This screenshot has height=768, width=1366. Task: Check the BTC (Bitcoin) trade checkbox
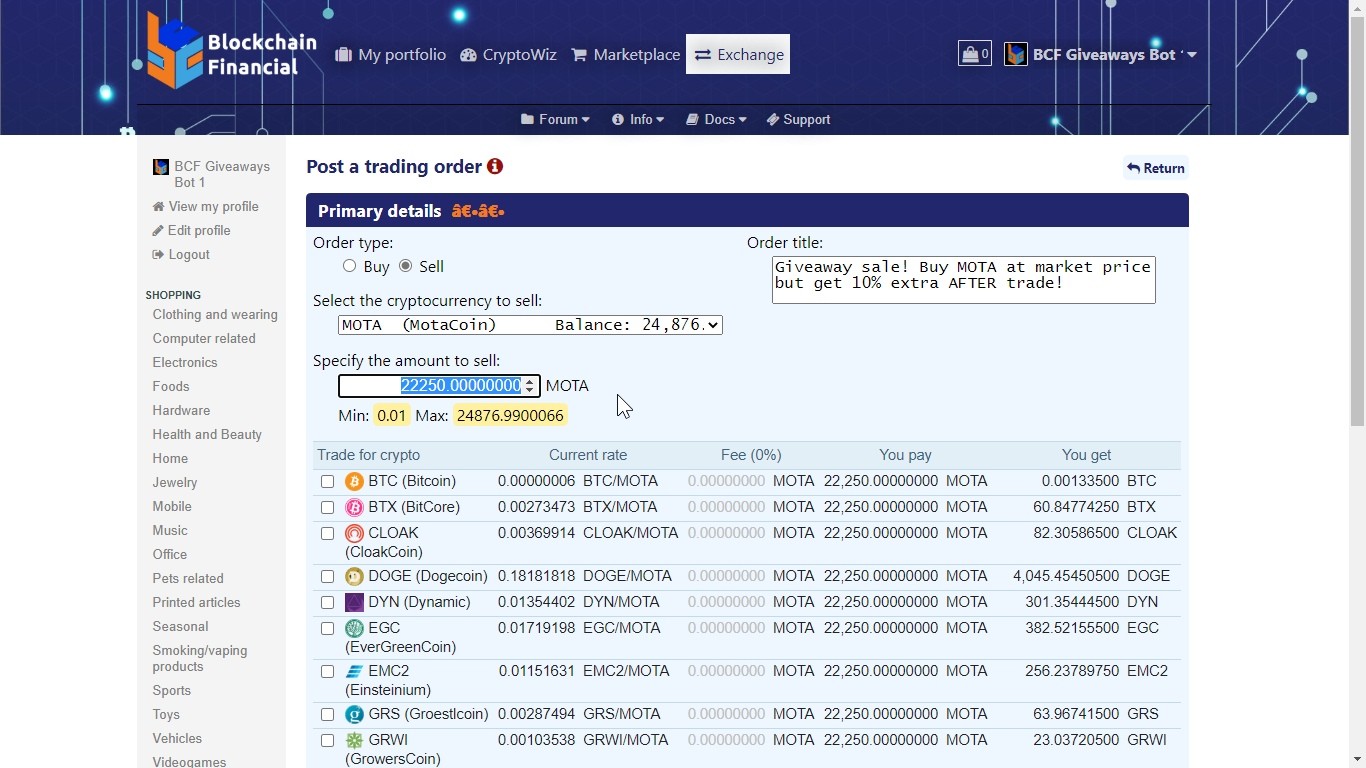click(327, 482)
